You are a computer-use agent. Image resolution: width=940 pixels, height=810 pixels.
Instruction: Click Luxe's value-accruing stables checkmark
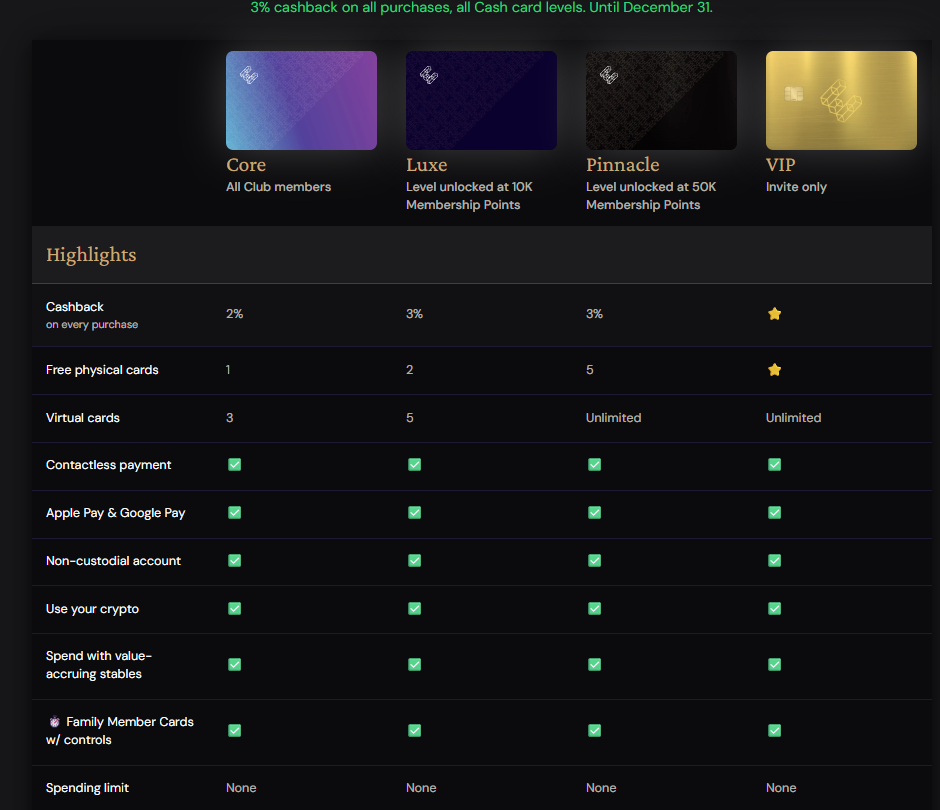point(414,664)
